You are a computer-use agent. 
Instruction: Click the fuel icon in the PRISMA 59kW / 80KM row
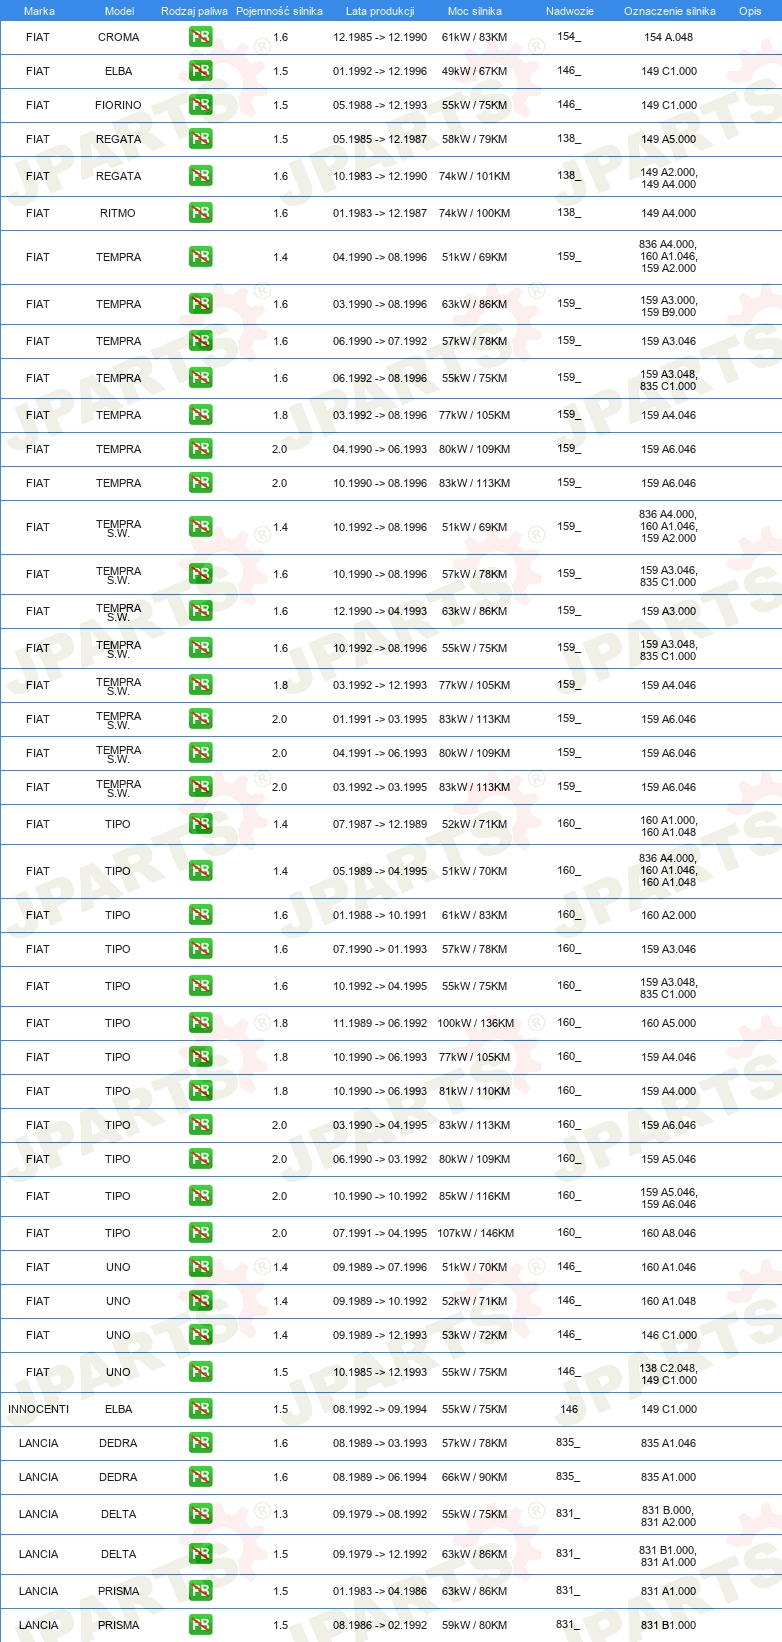click(201, 1625)
